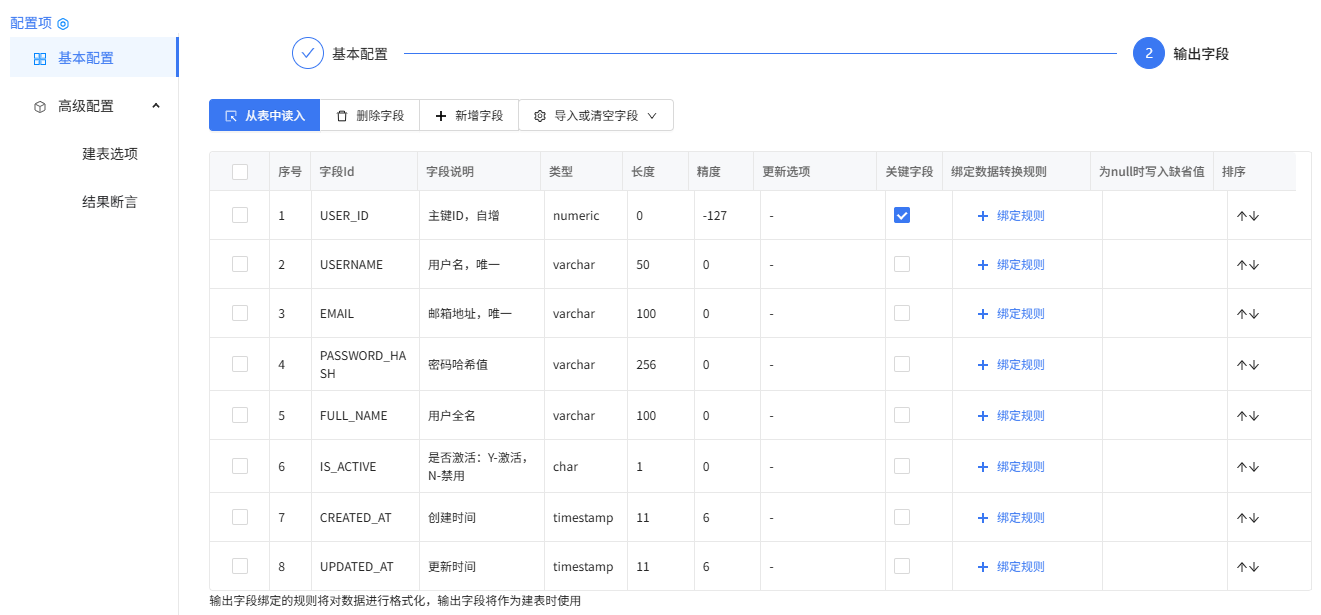Click the trash icon on 删除字段 button

point(343,115)
